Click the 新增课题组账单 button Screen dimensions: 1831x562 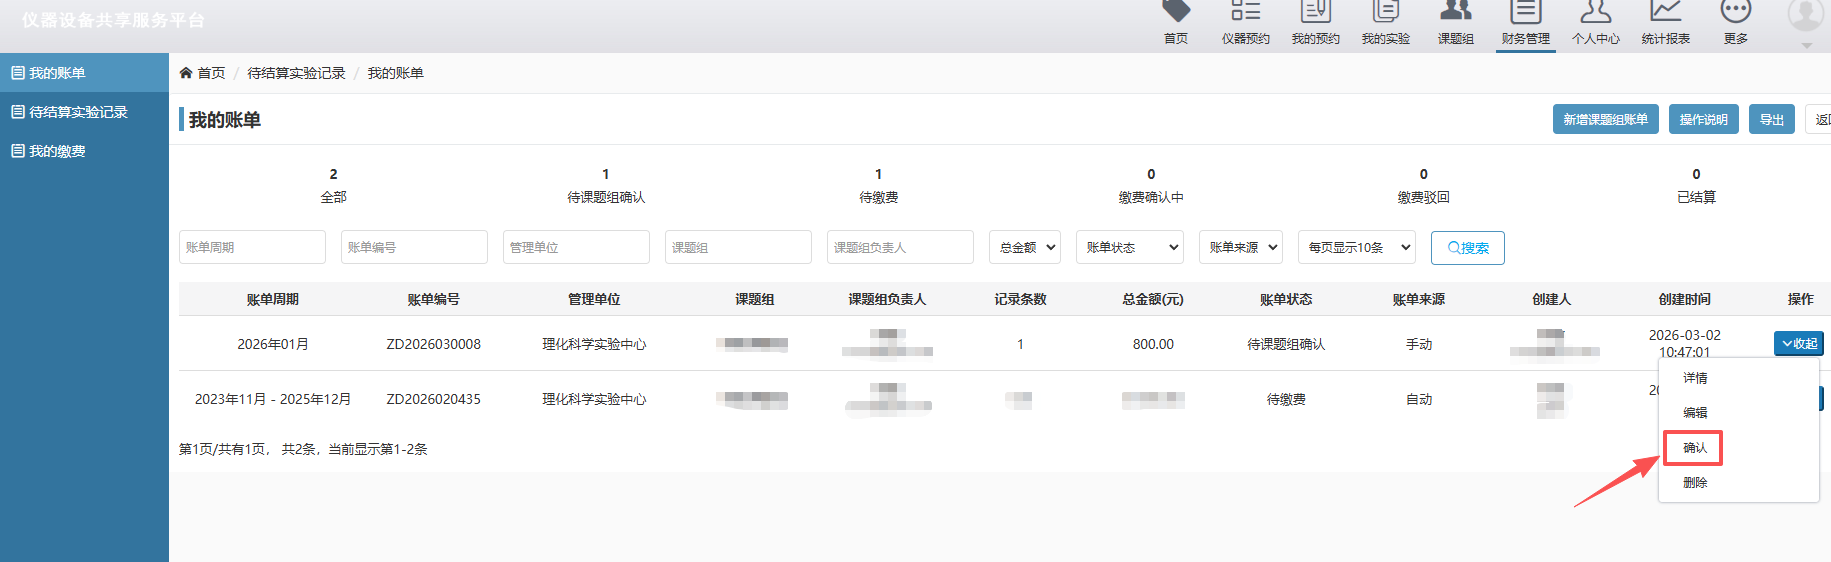coord(1605,119)
